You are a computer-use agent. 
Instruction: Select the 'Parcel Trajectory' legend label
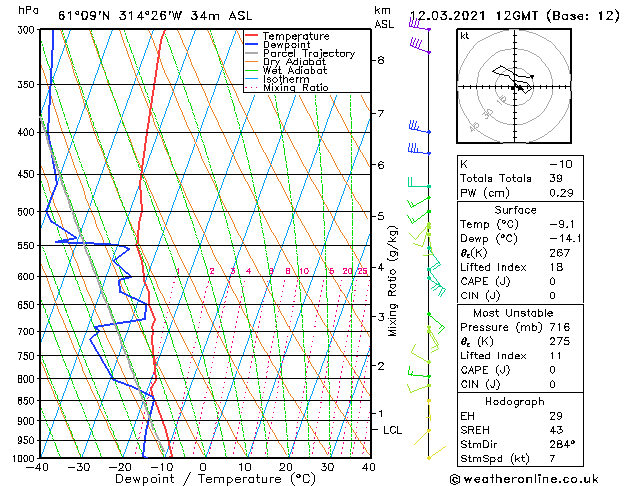pyautogui.click(x=309, y=53)
